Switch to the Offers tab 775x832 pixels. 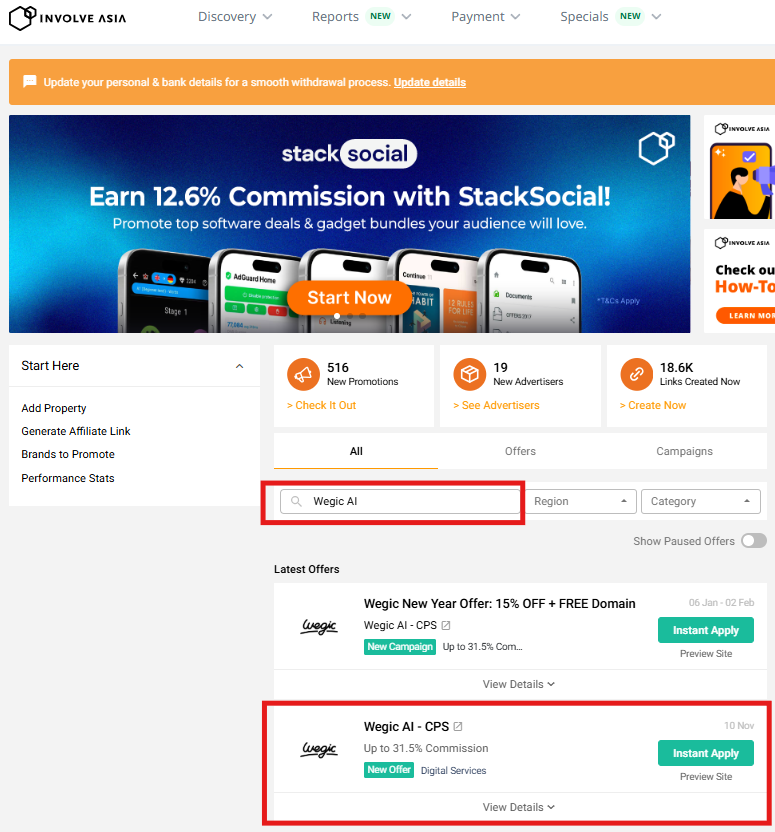point(520,451)
